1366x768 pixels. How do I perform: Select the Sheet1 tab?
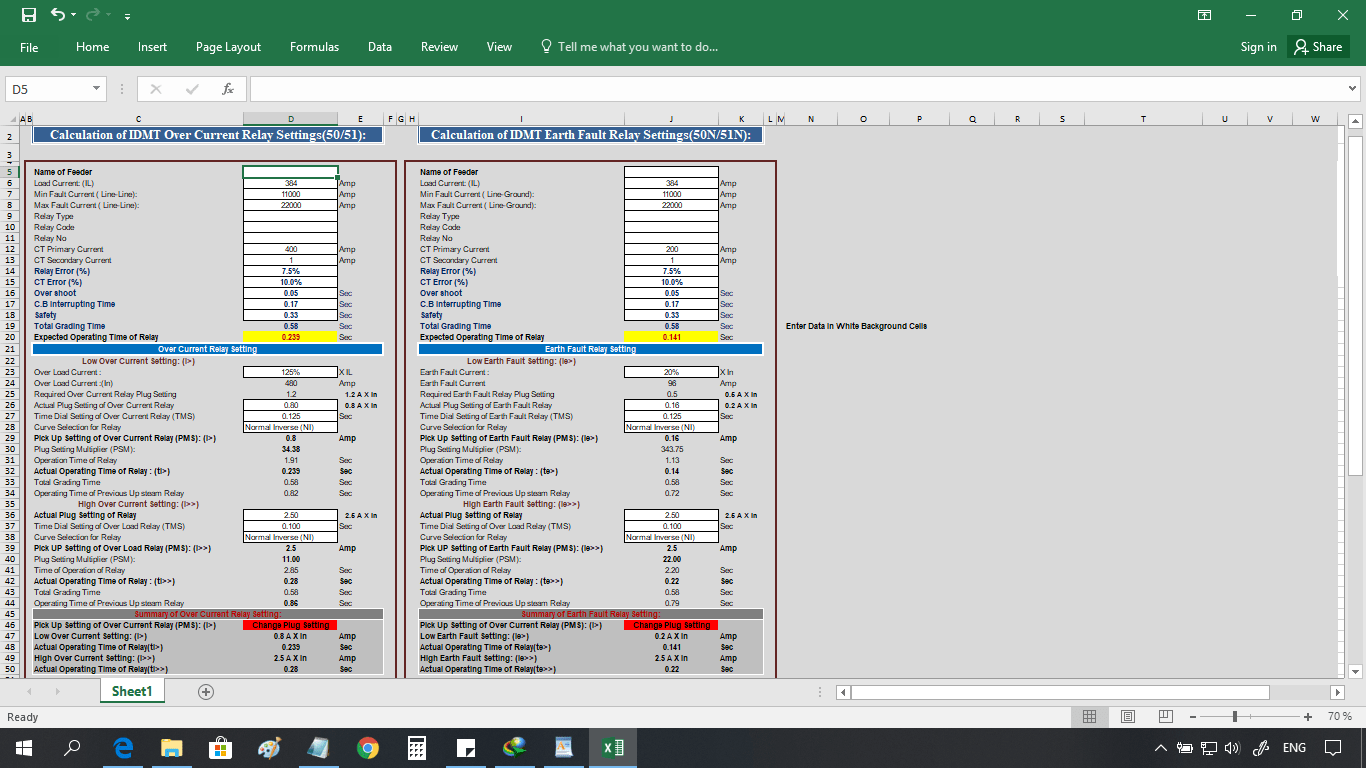pyautogui.click(x=130, y=691)
